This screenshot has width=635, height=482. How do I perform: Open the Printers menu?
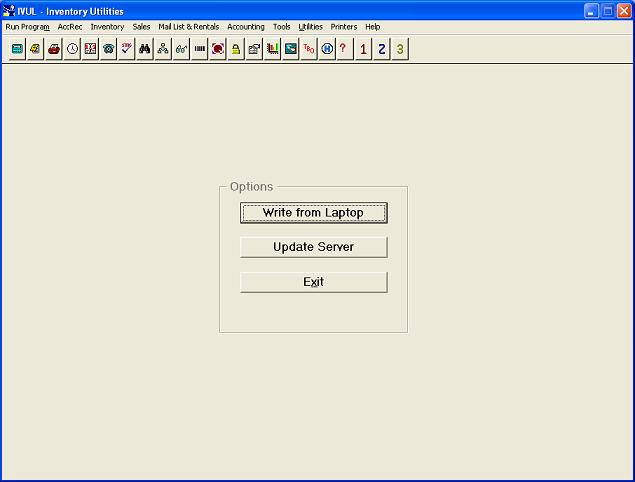tap(344, 27)
